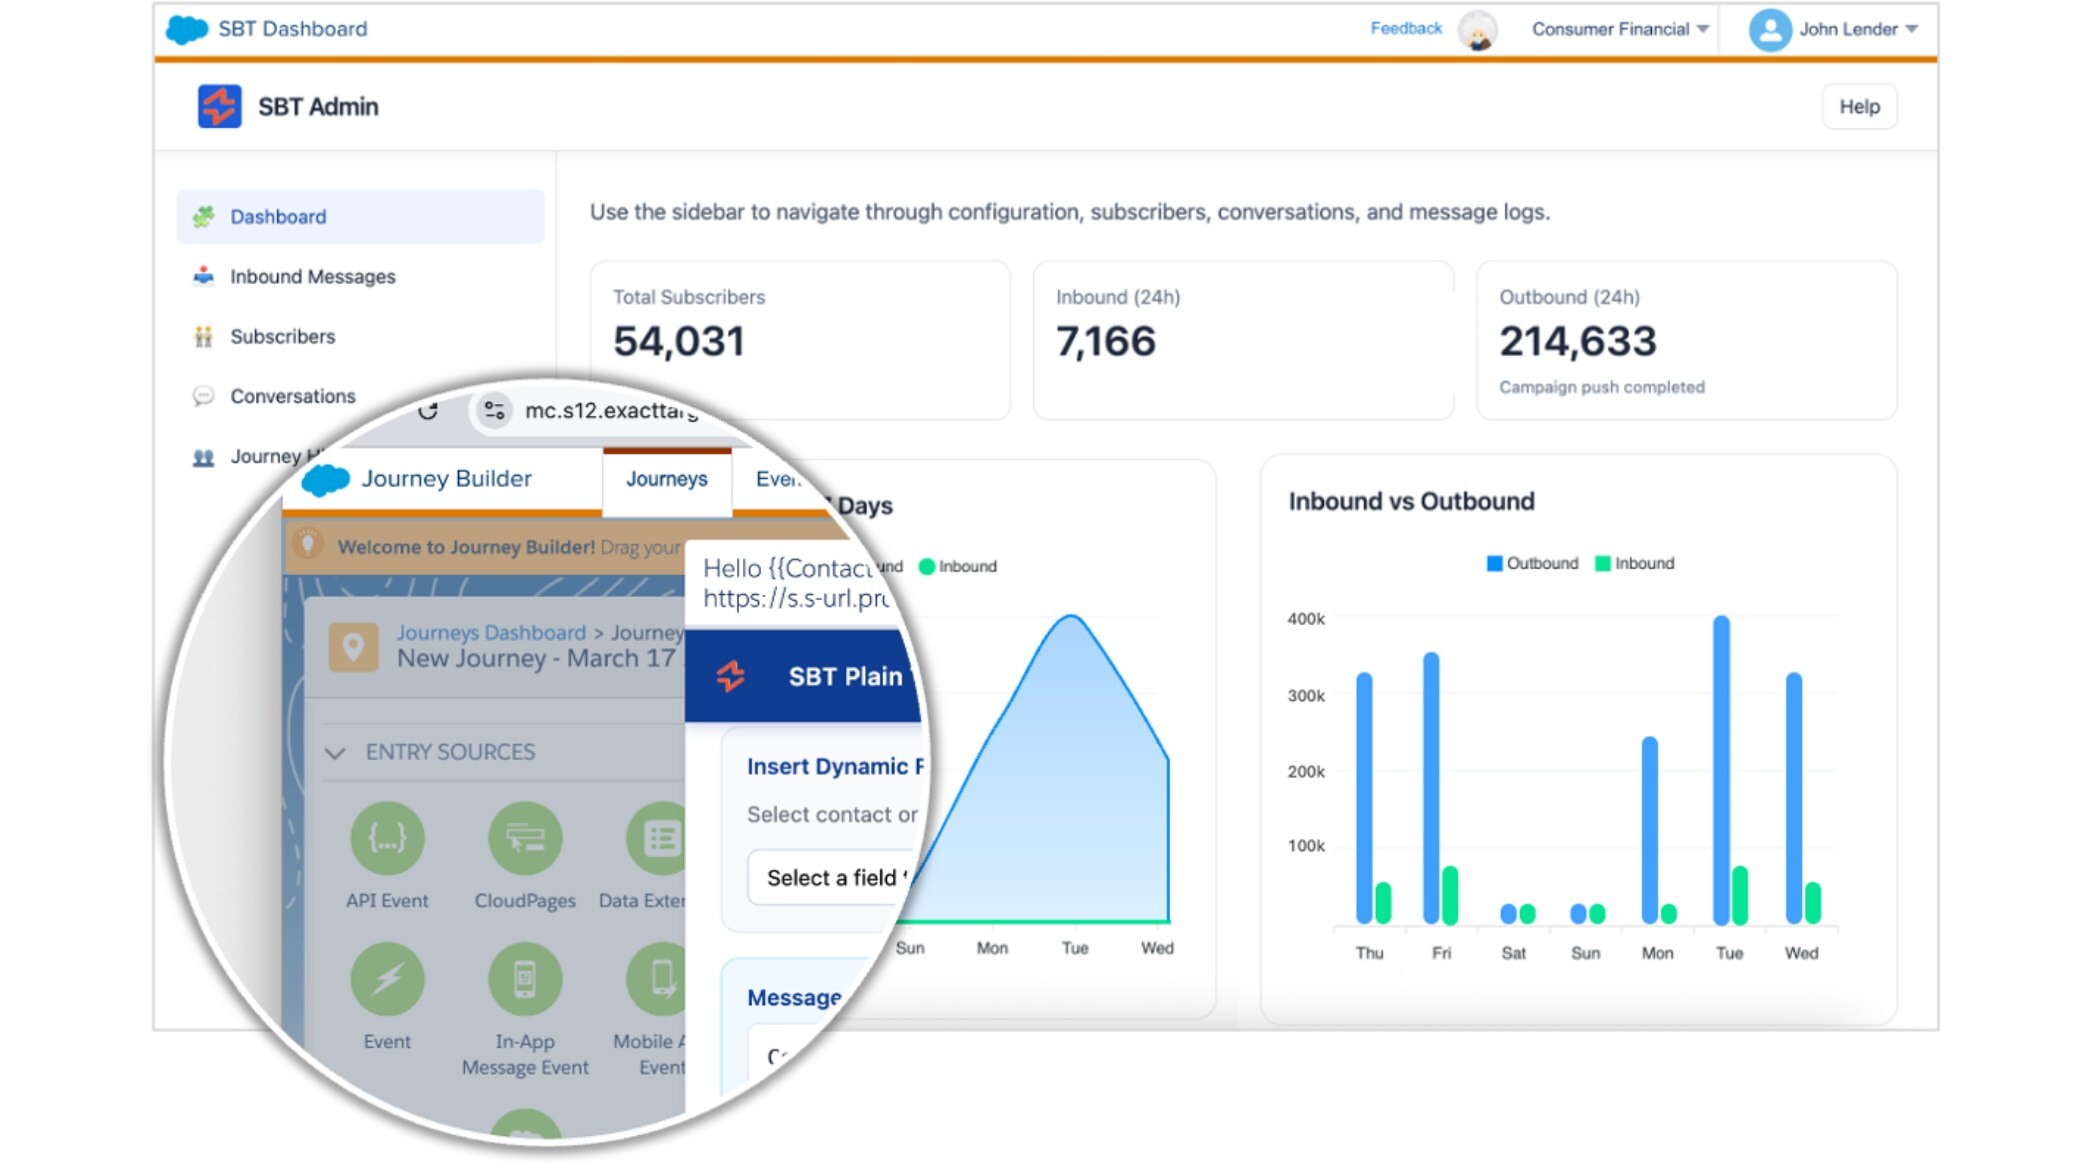Toggle the Inbound legend on the area chart
The width and height of the screenshot is (2080, 1170).
click(x=957, y=566)
